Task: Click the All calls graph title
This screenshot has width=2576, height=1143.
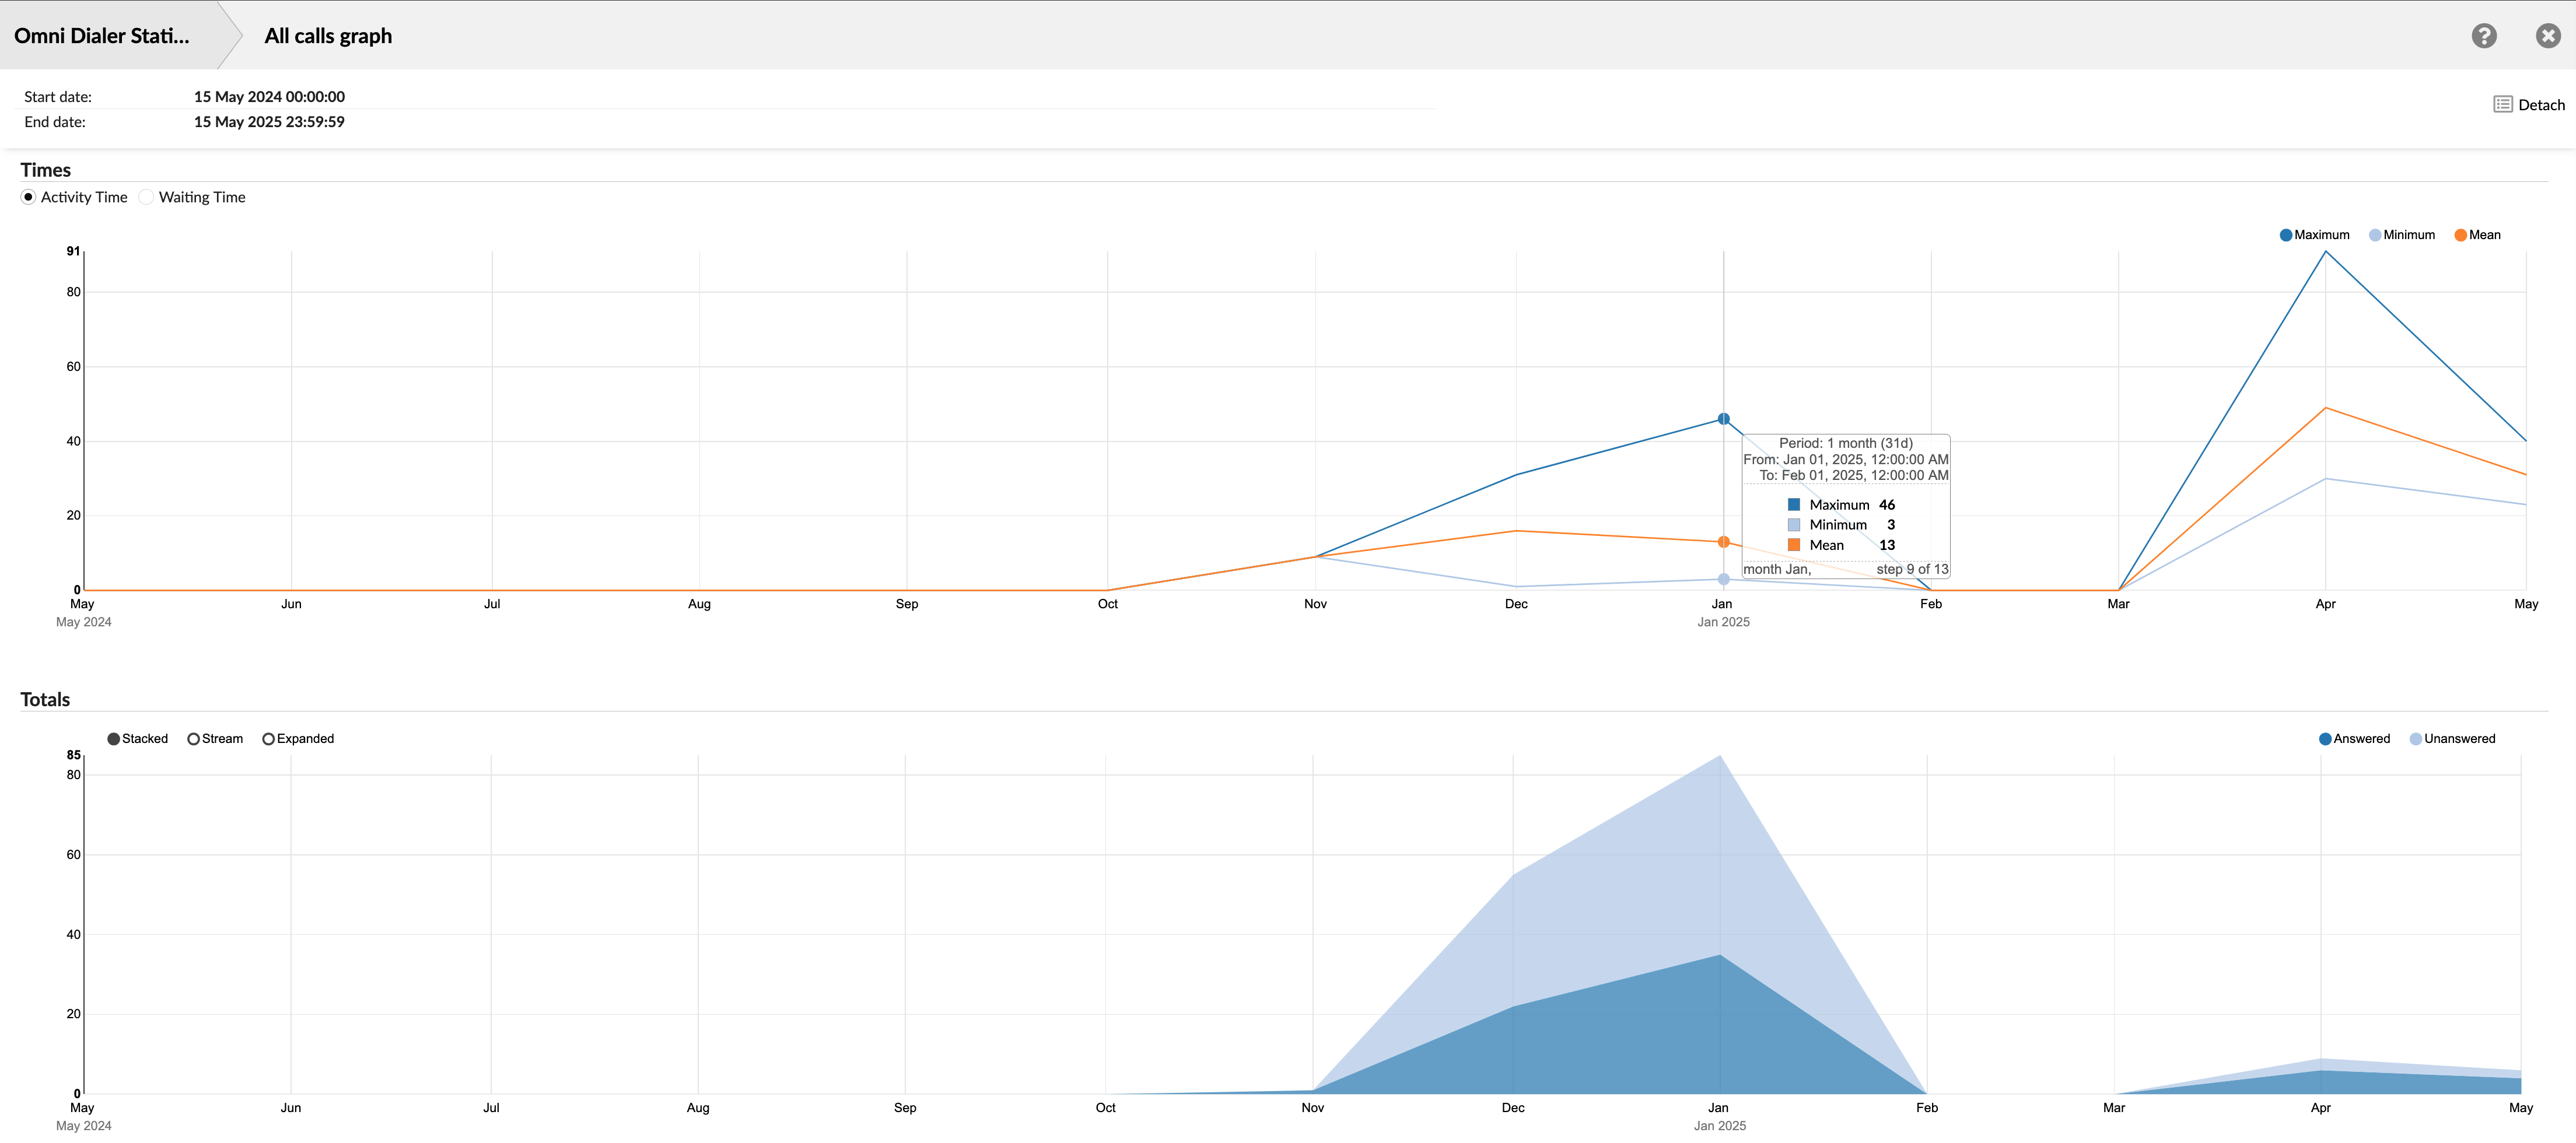Action: (327, 36)
